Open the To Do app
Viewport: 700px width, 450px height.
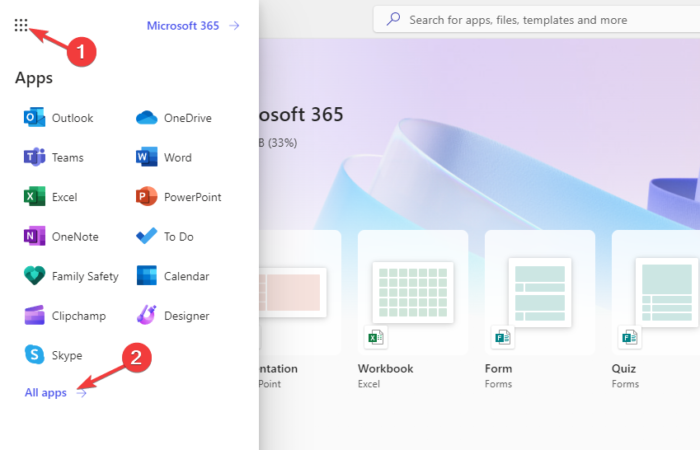point(164,236)
